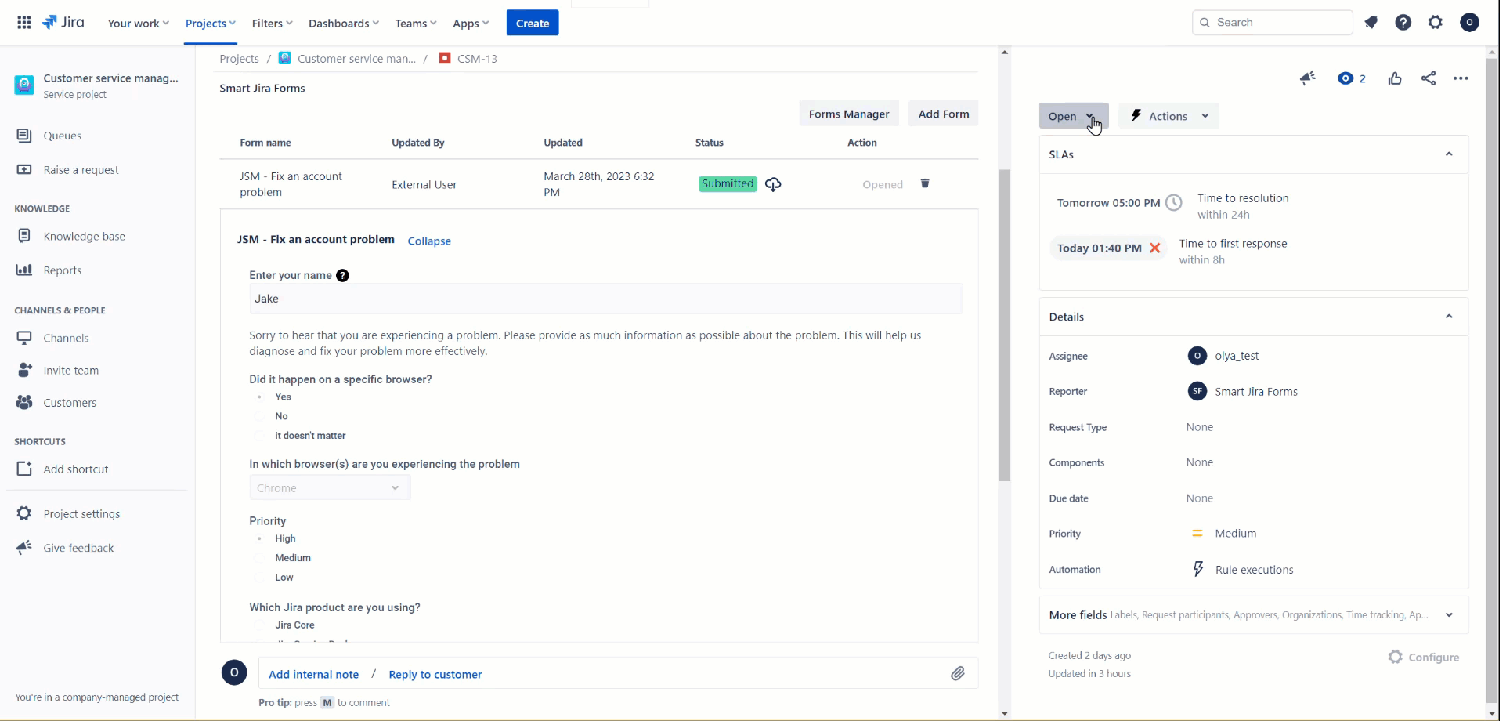Click the Create button
1500x721 pixels.
coord(532,22)
